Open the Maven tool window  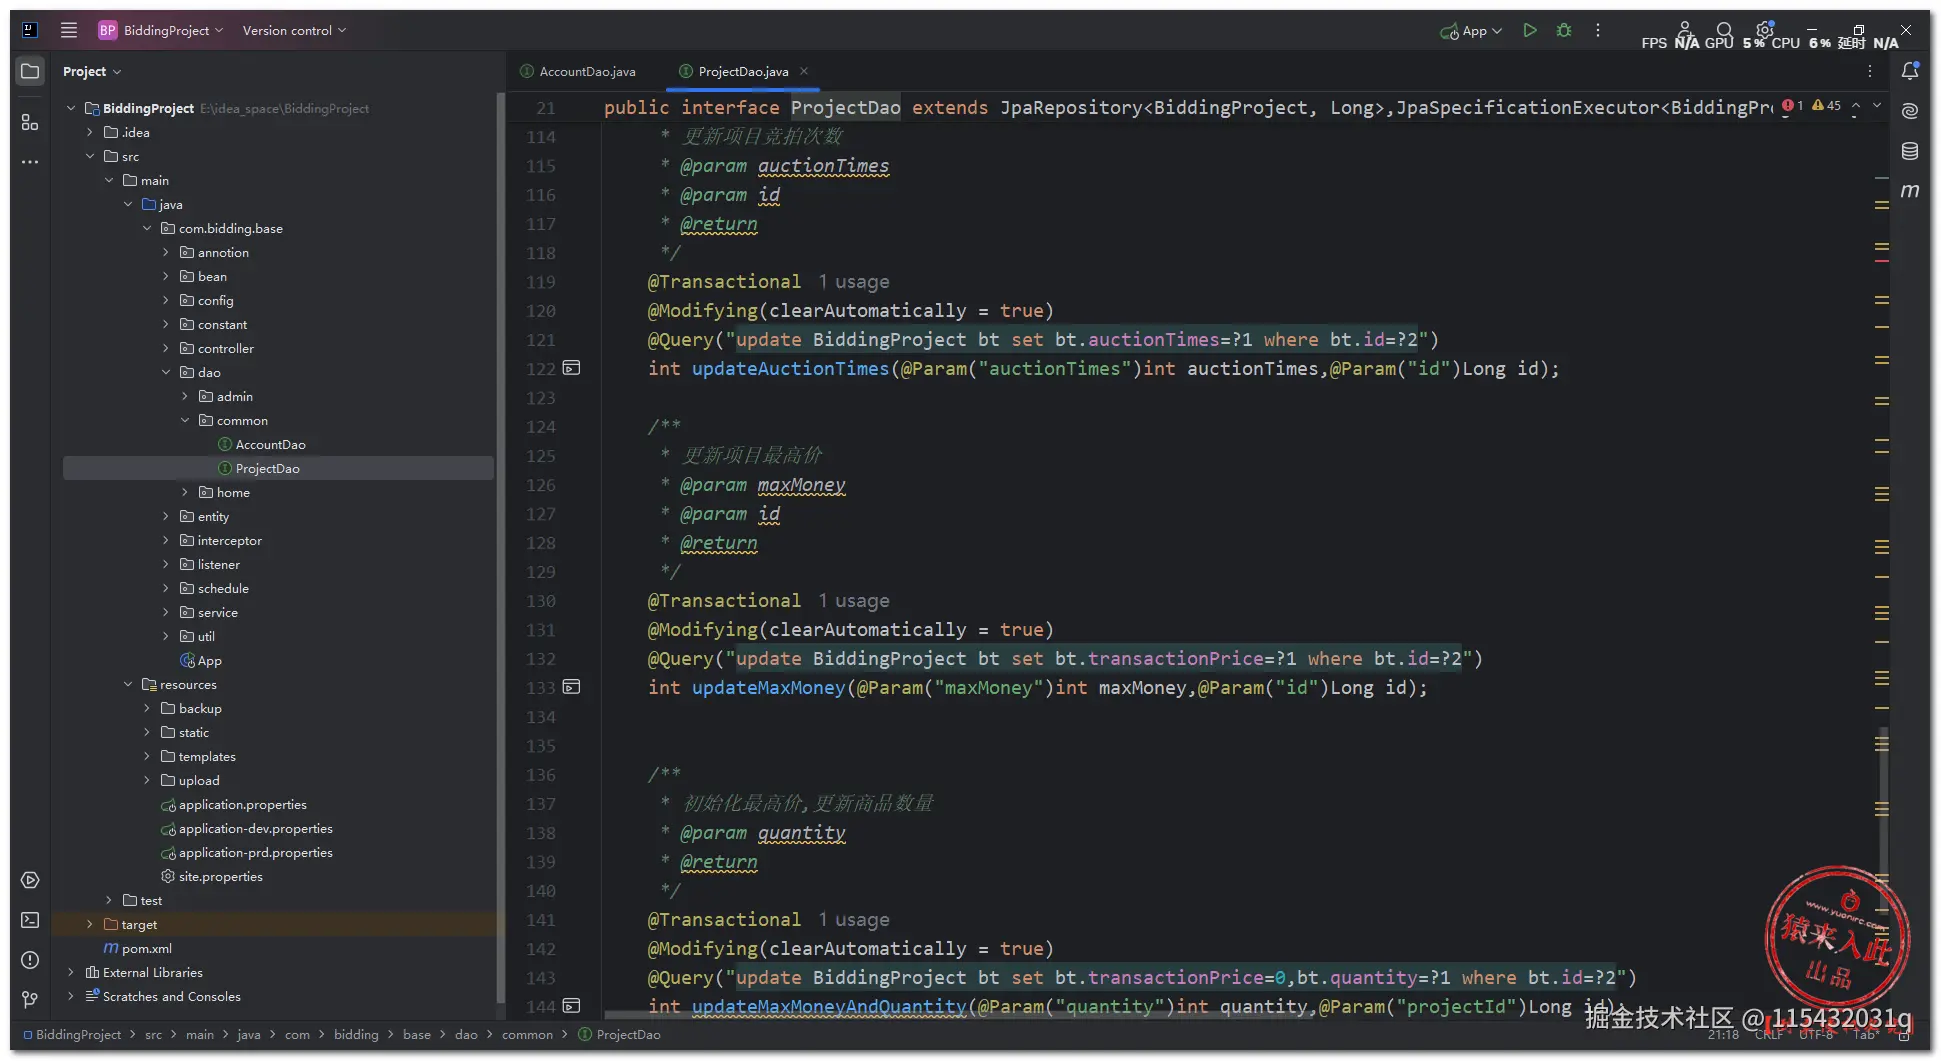tap(1910, 190)
